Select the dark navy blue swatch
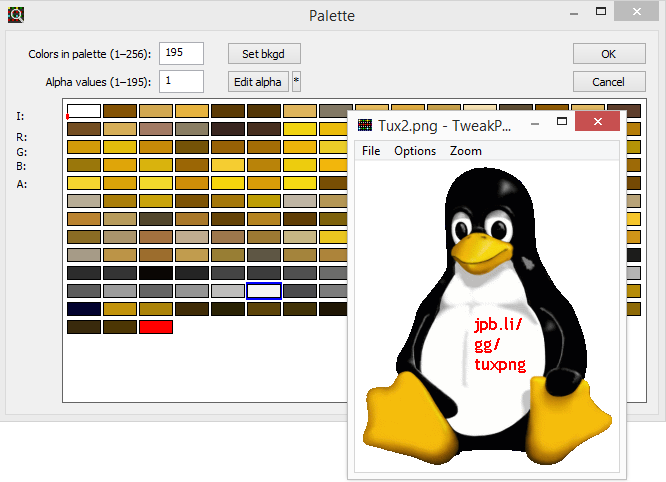 [84, 309]
